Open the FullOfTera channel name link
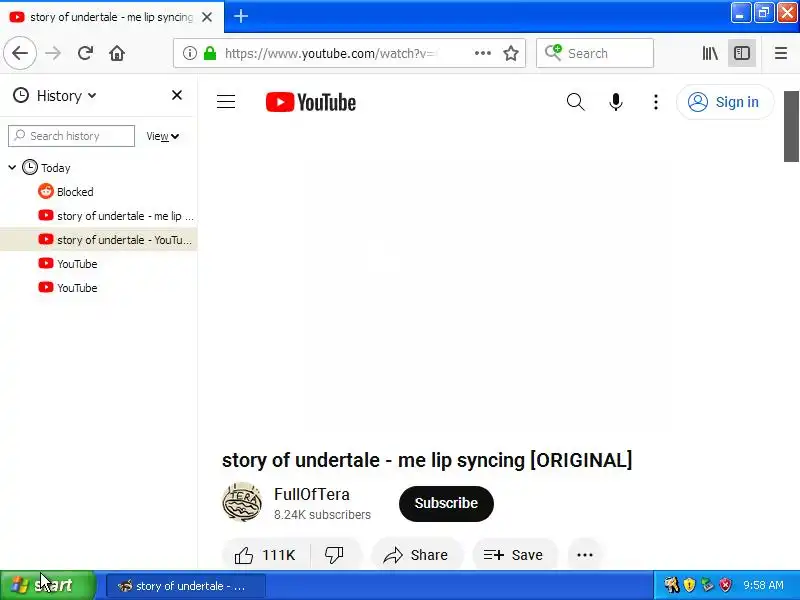 [312, 494]
